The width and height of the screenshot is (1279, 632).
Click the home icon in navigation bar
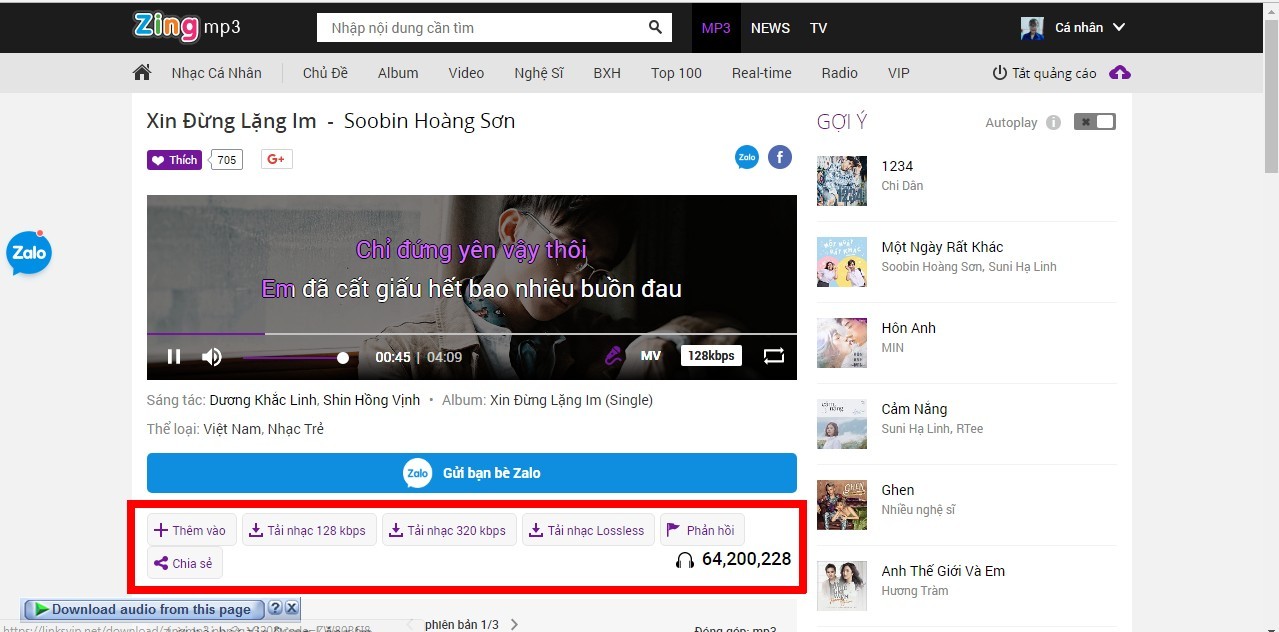[x=142, y=73]
